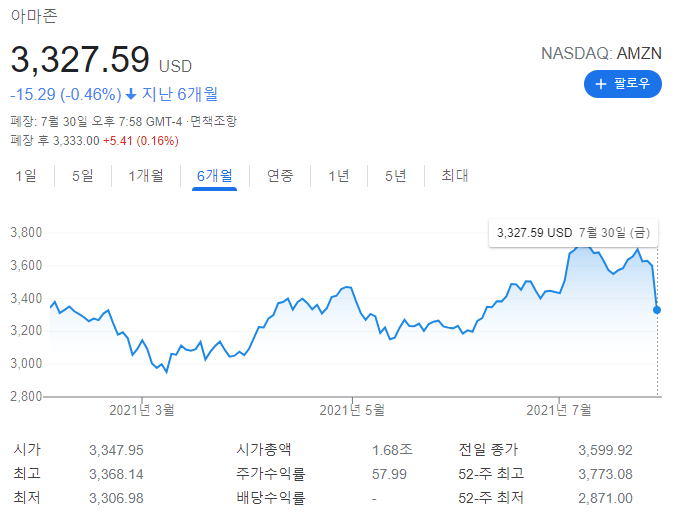
Task: Click the 지난 6개월 period text
Action: coord(180,94)
